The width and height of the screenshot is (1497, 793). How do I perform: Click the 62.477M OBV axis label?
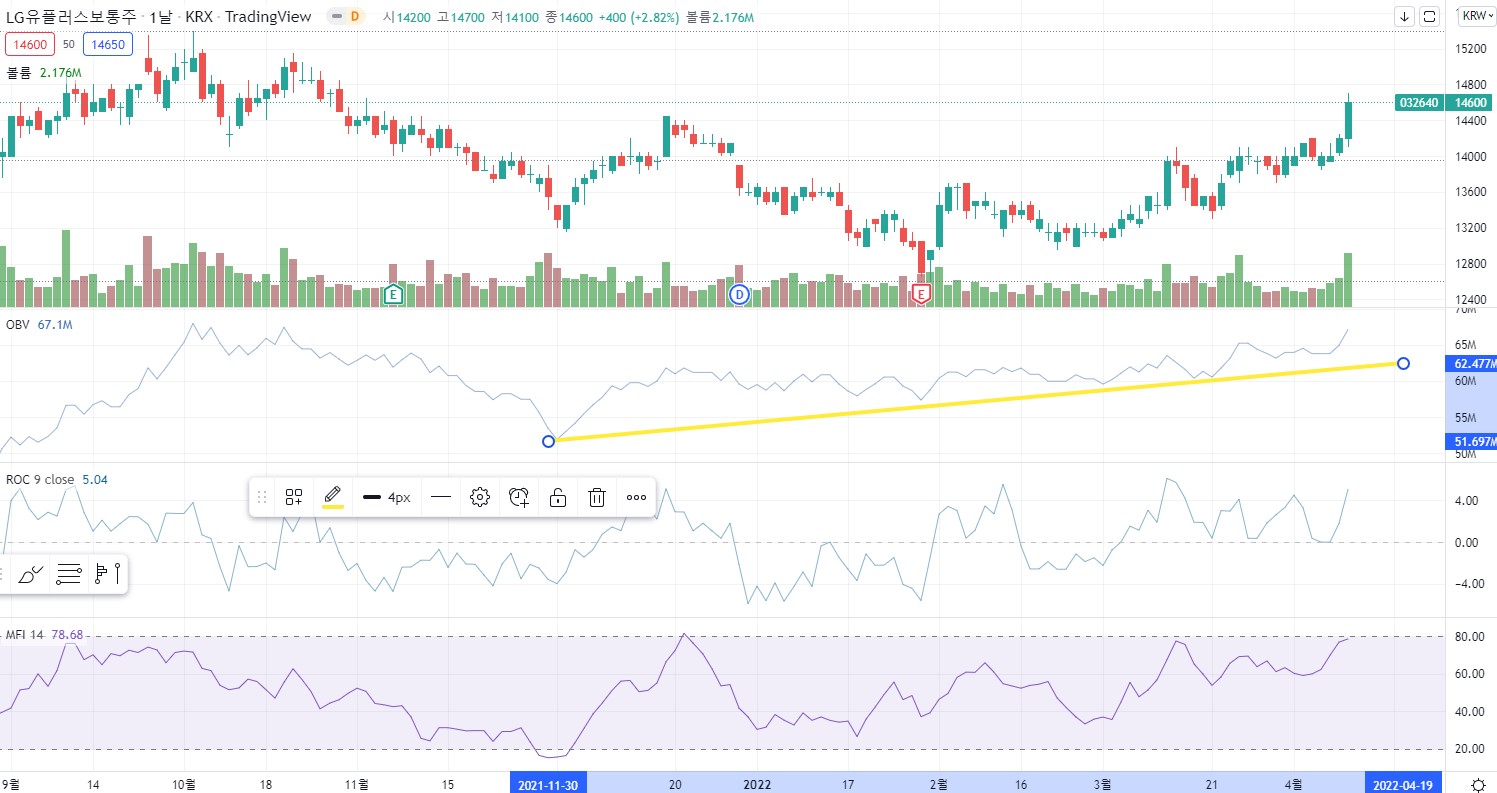point(1473,364)
